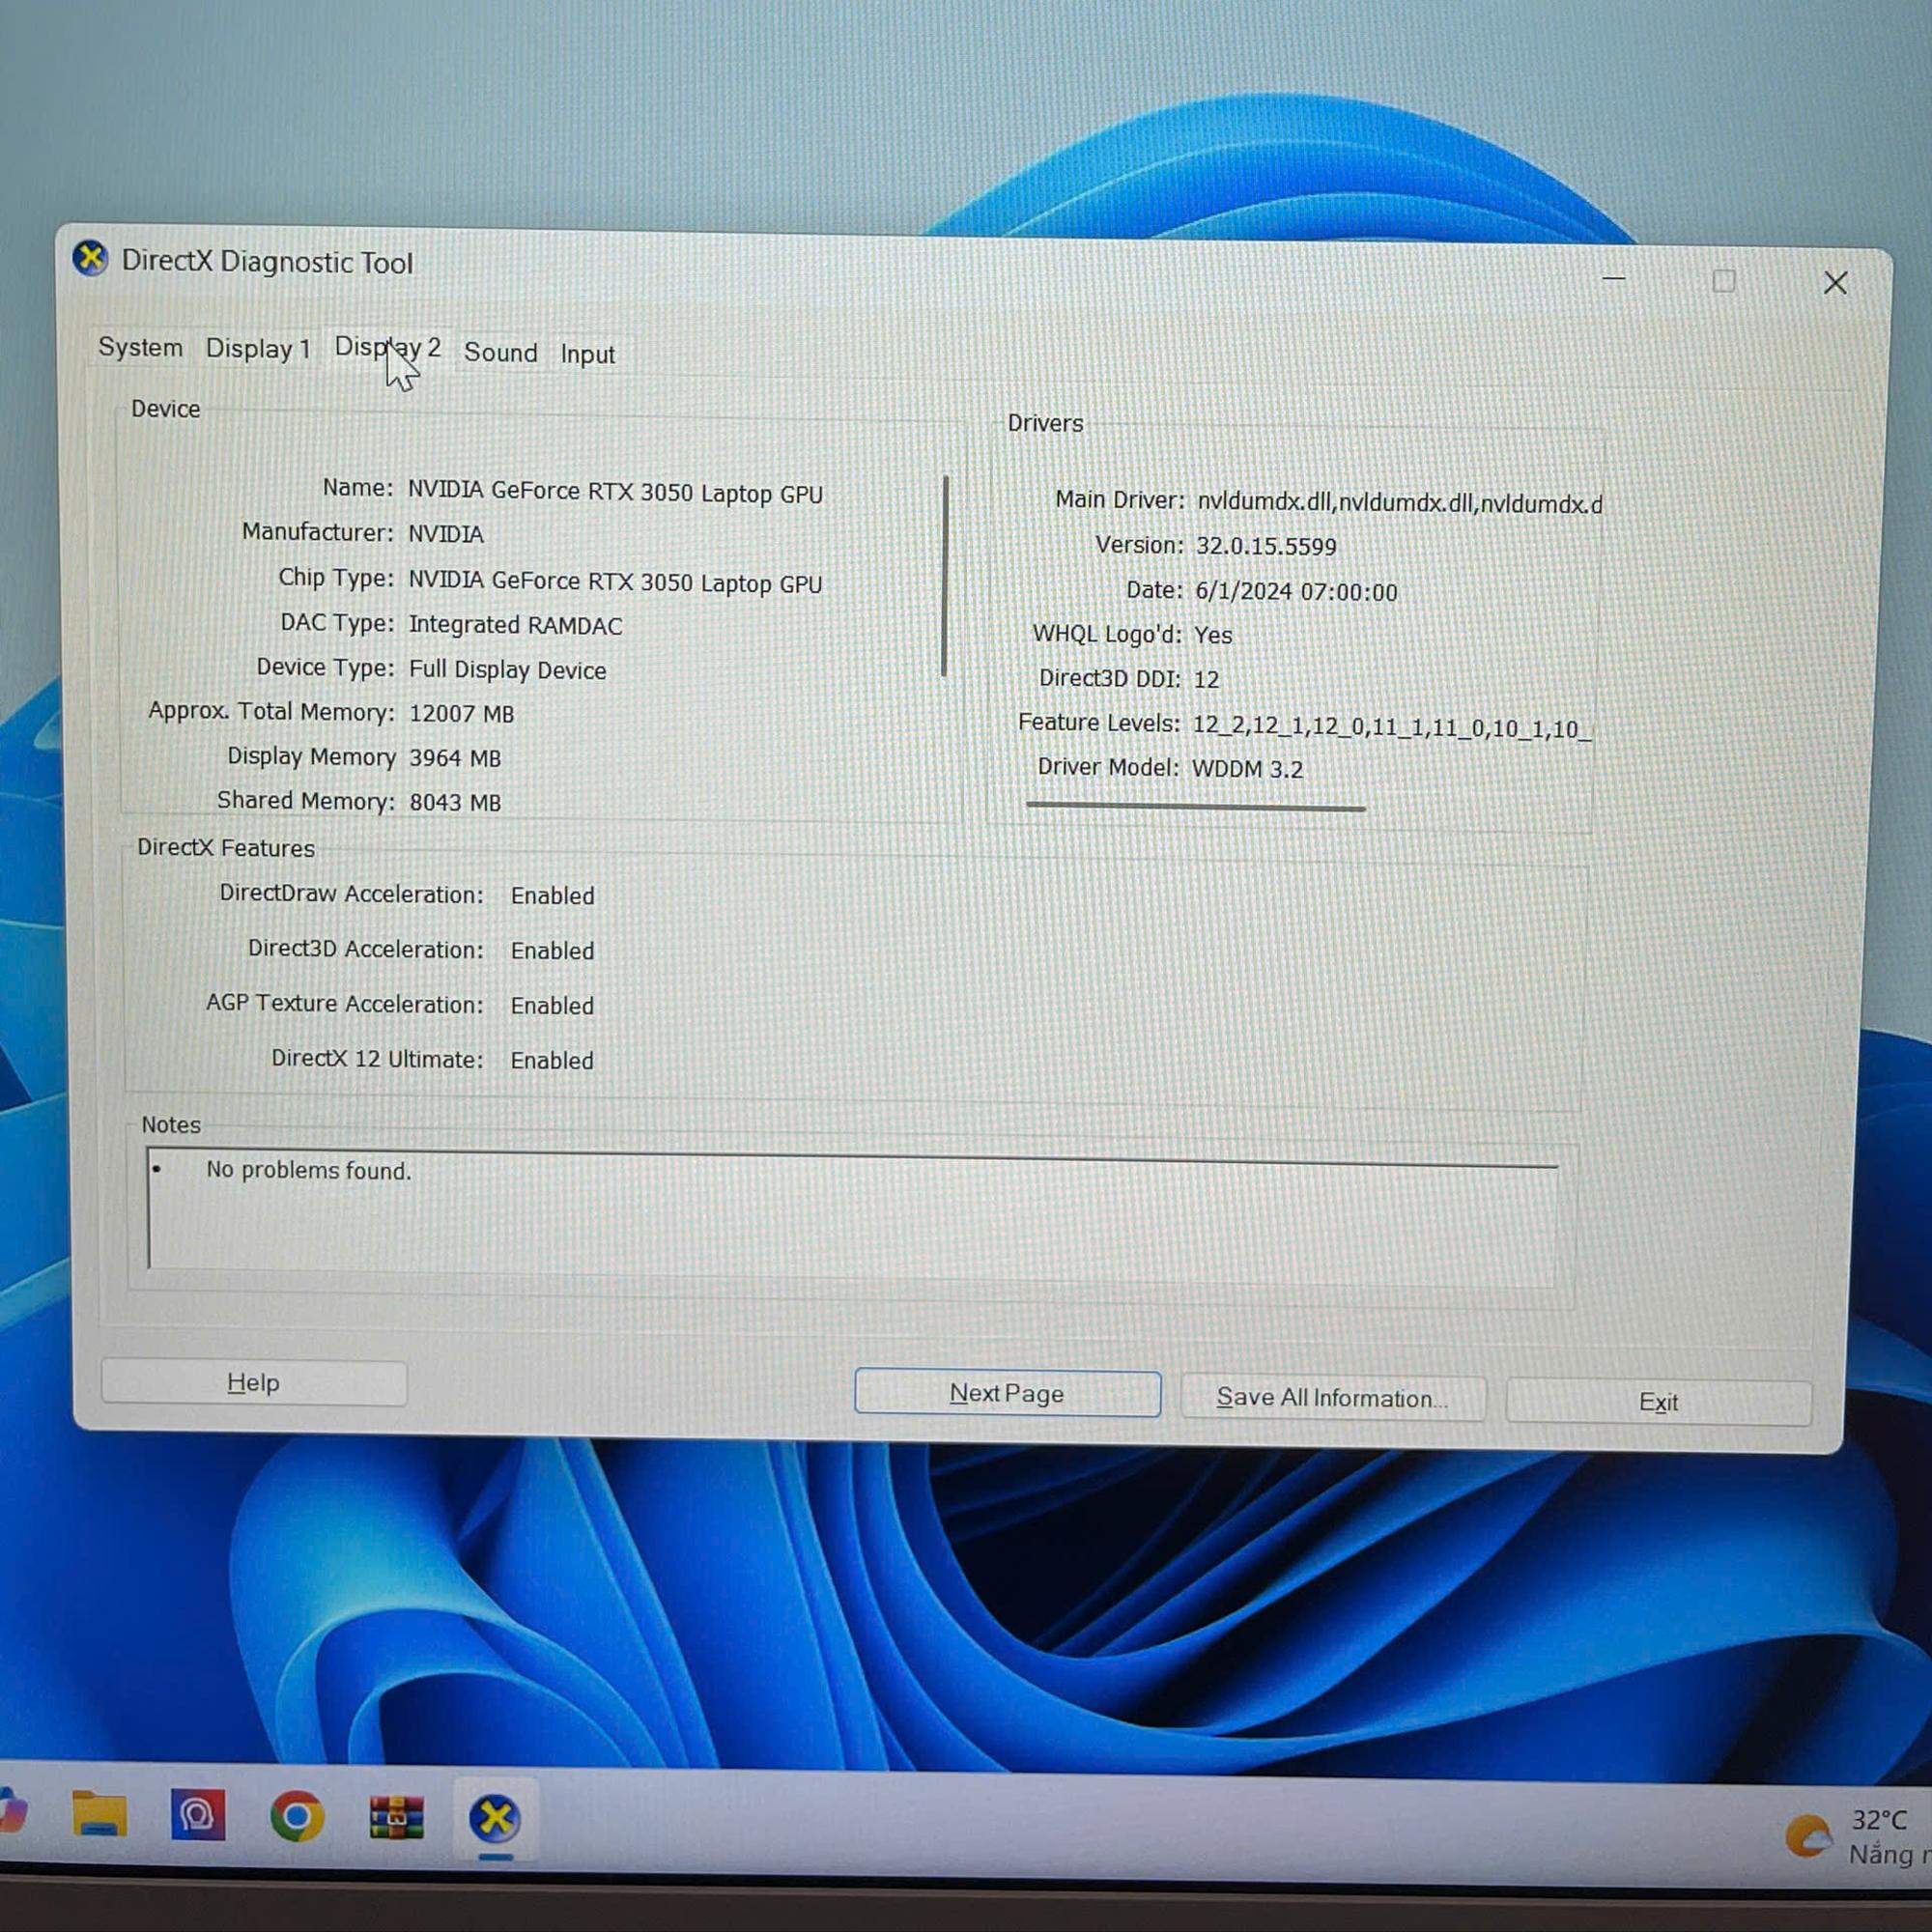This screenshot has width=1932, height=1932.
Task: Click Save All Information button
Action: coord(1332,1397)
